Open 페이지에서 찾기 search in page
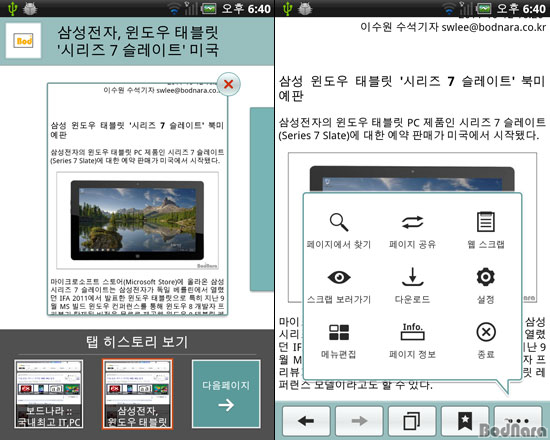This screenshot has height=440, width=550. [339, 231]
